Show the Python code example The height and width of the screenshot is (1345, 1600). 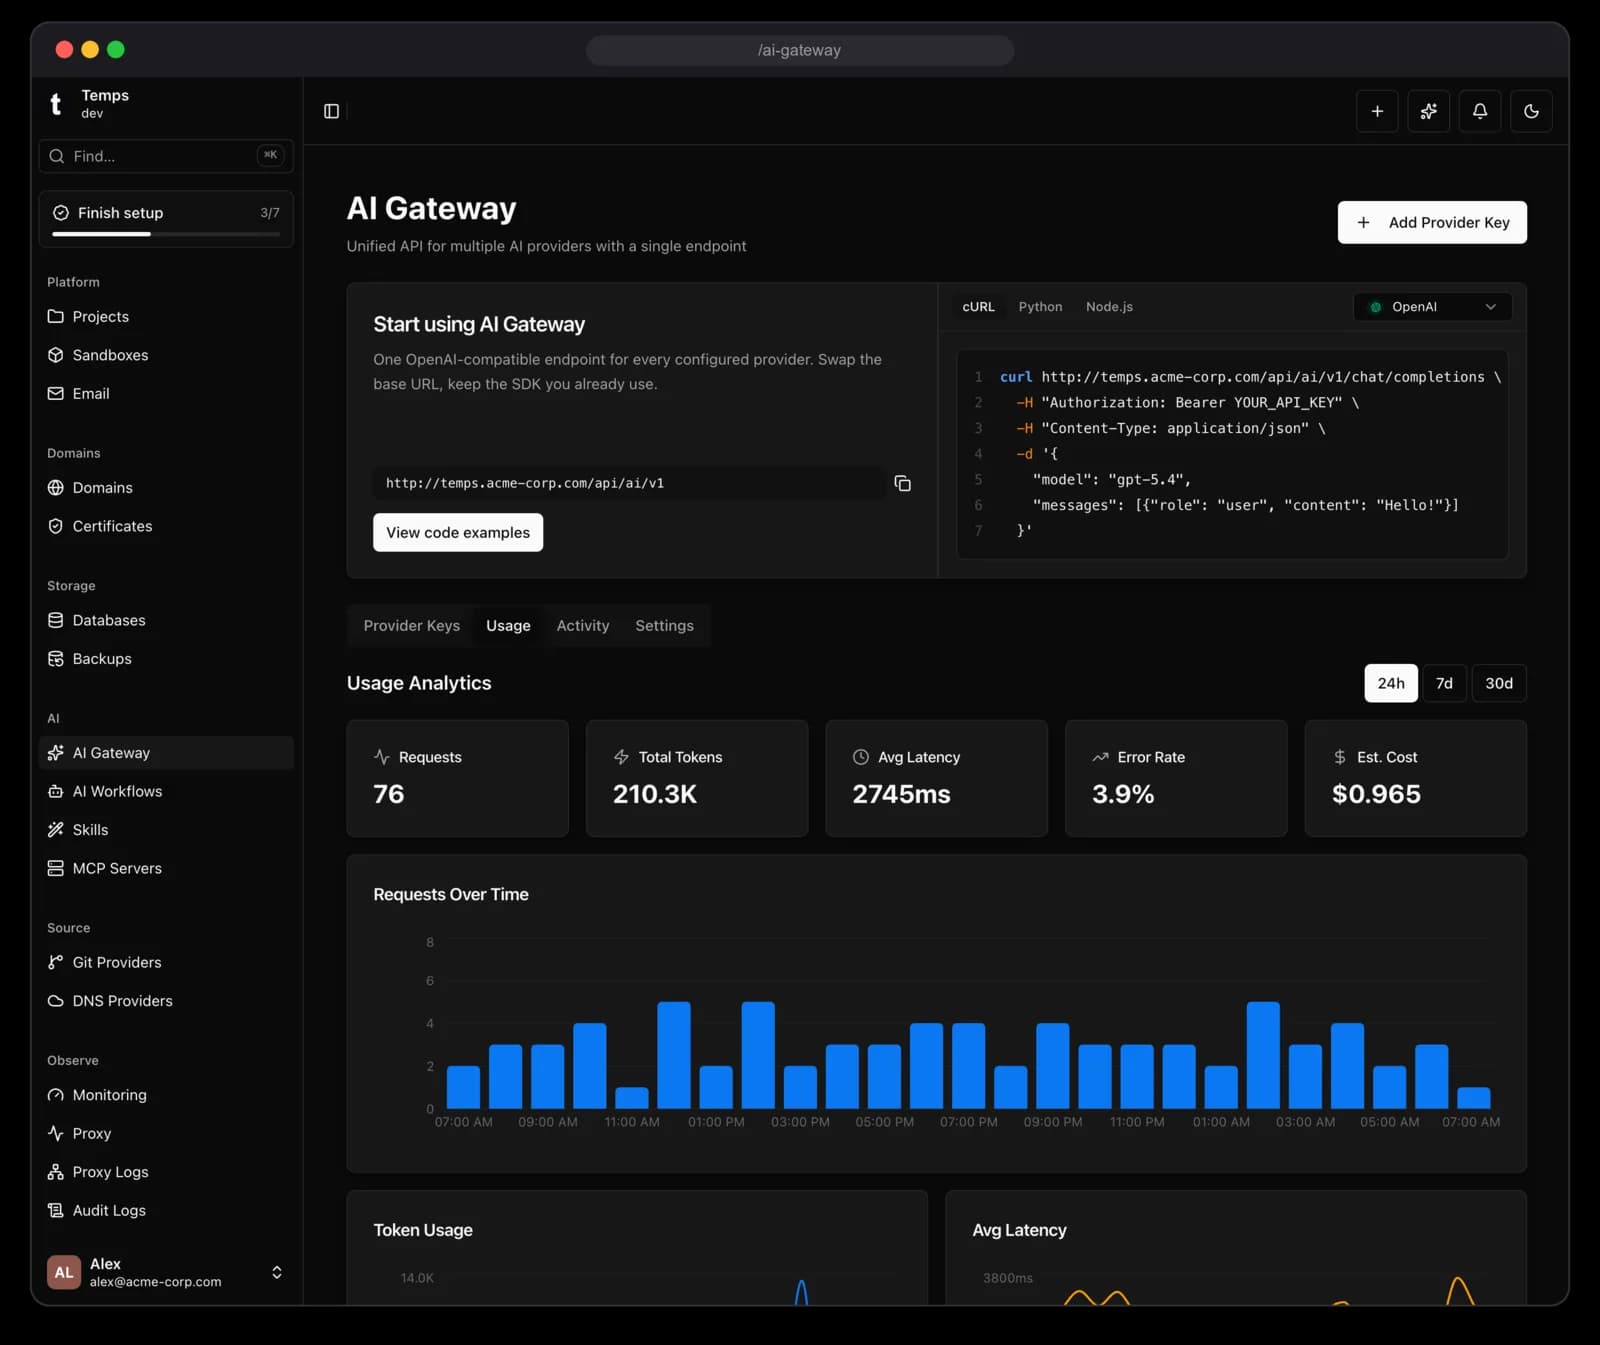pyautogui.click(x=1040, y=307)
